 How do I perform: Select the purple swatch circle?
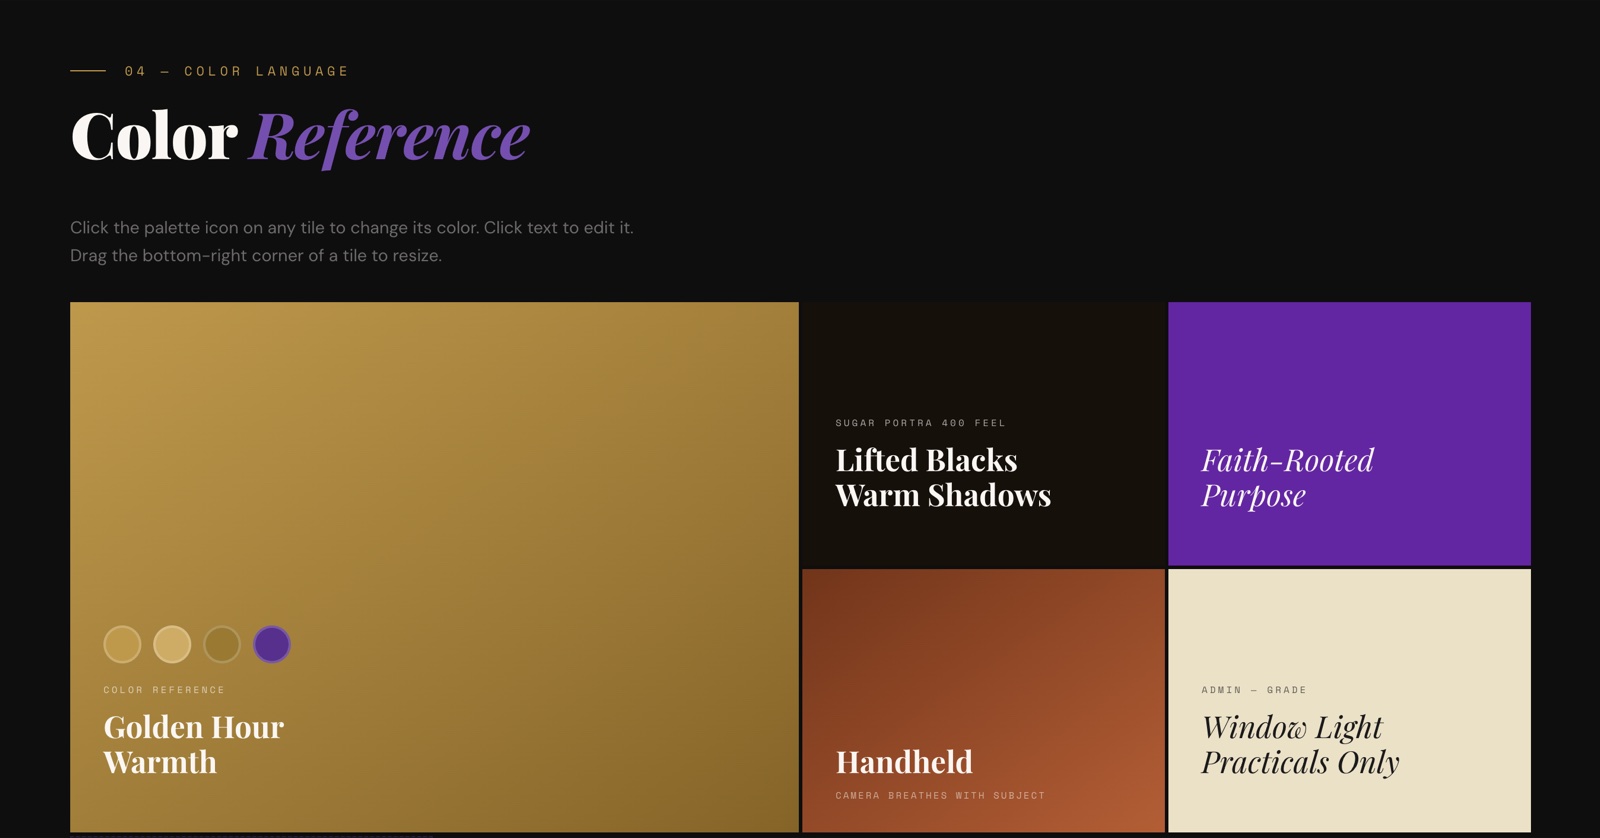(x=272, y=644)
